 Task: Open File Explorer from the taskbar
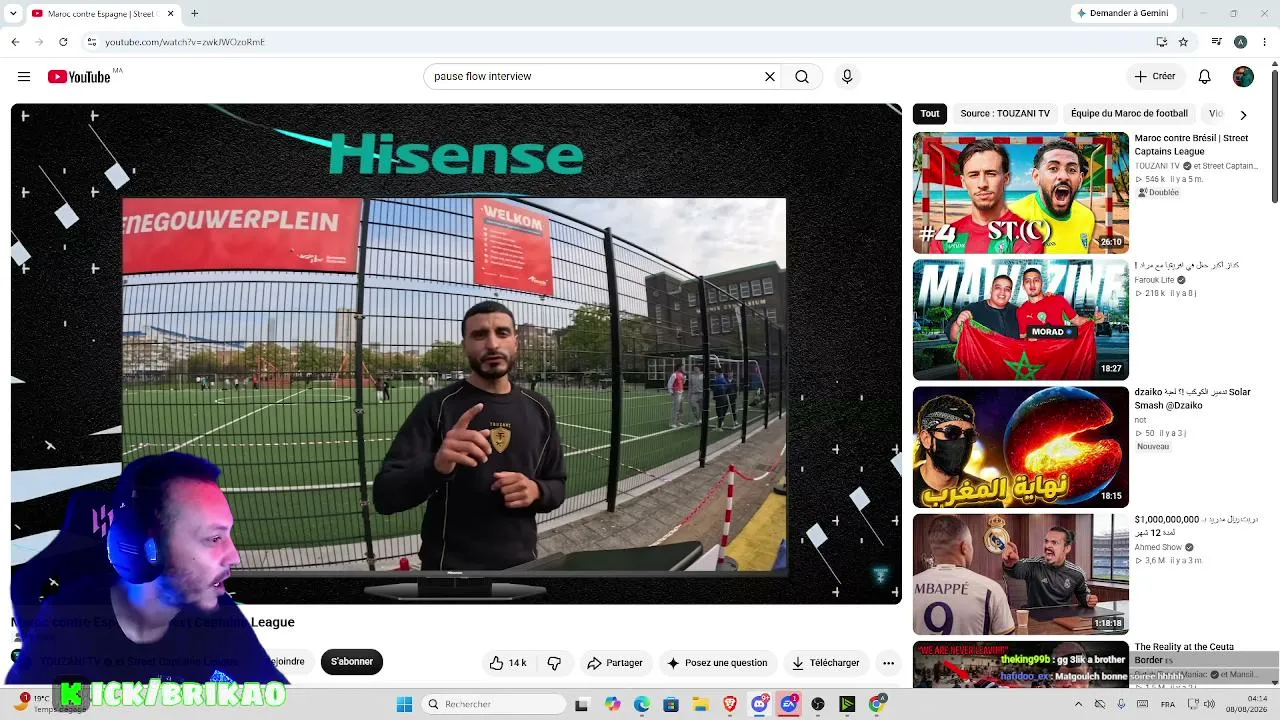(x=701, y=705)
